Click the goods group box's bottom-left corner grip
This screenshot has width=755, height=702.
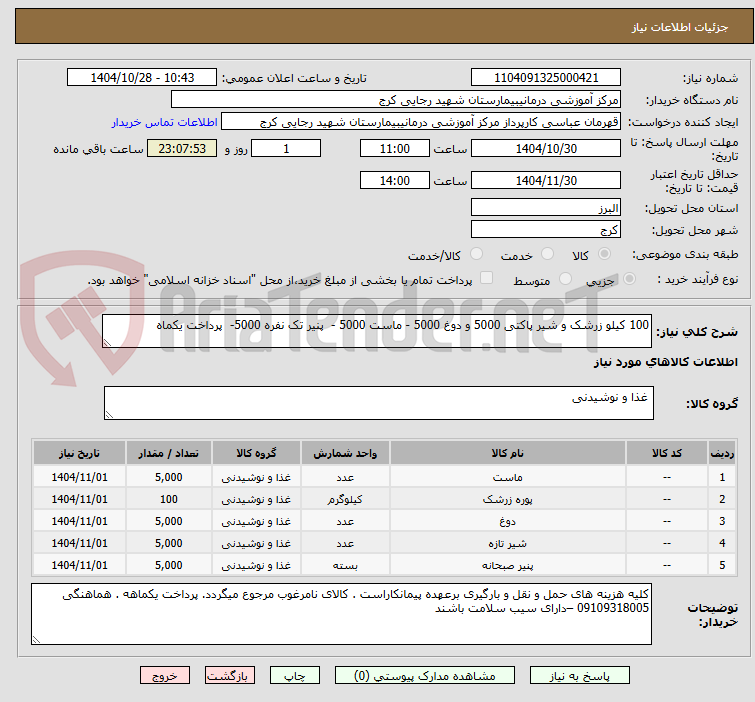[x=109, y=415]
